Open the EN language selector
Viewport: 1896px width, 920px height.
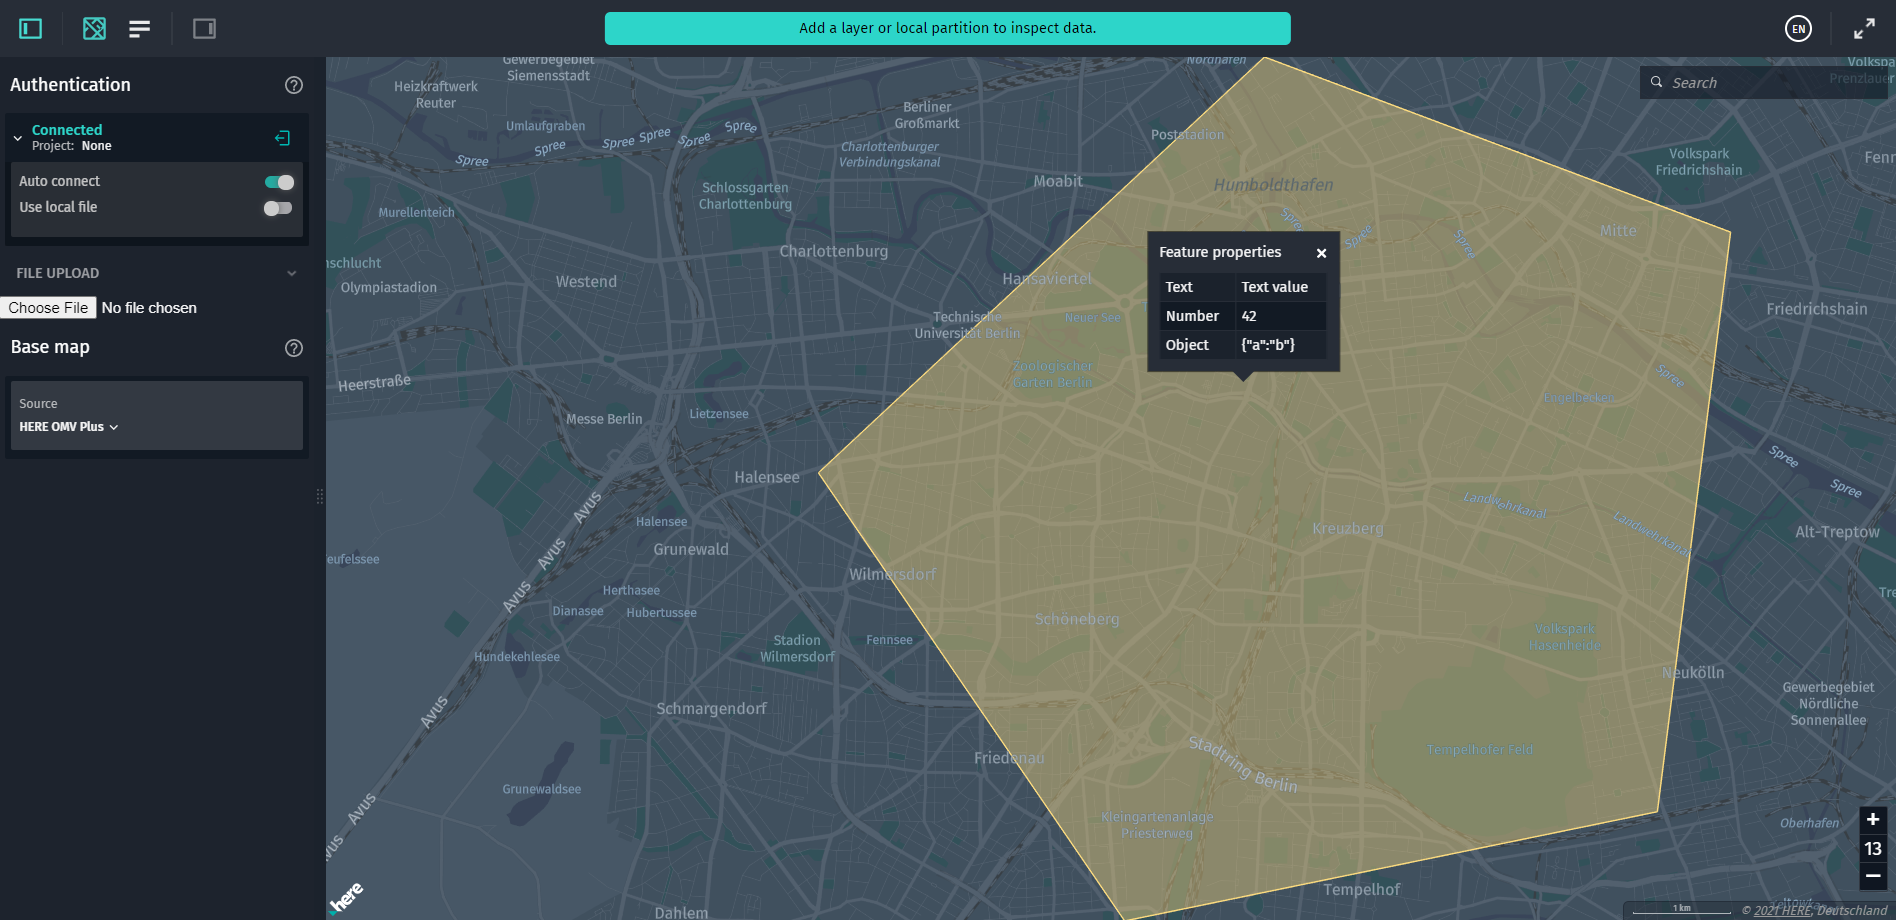point(1797,29)
